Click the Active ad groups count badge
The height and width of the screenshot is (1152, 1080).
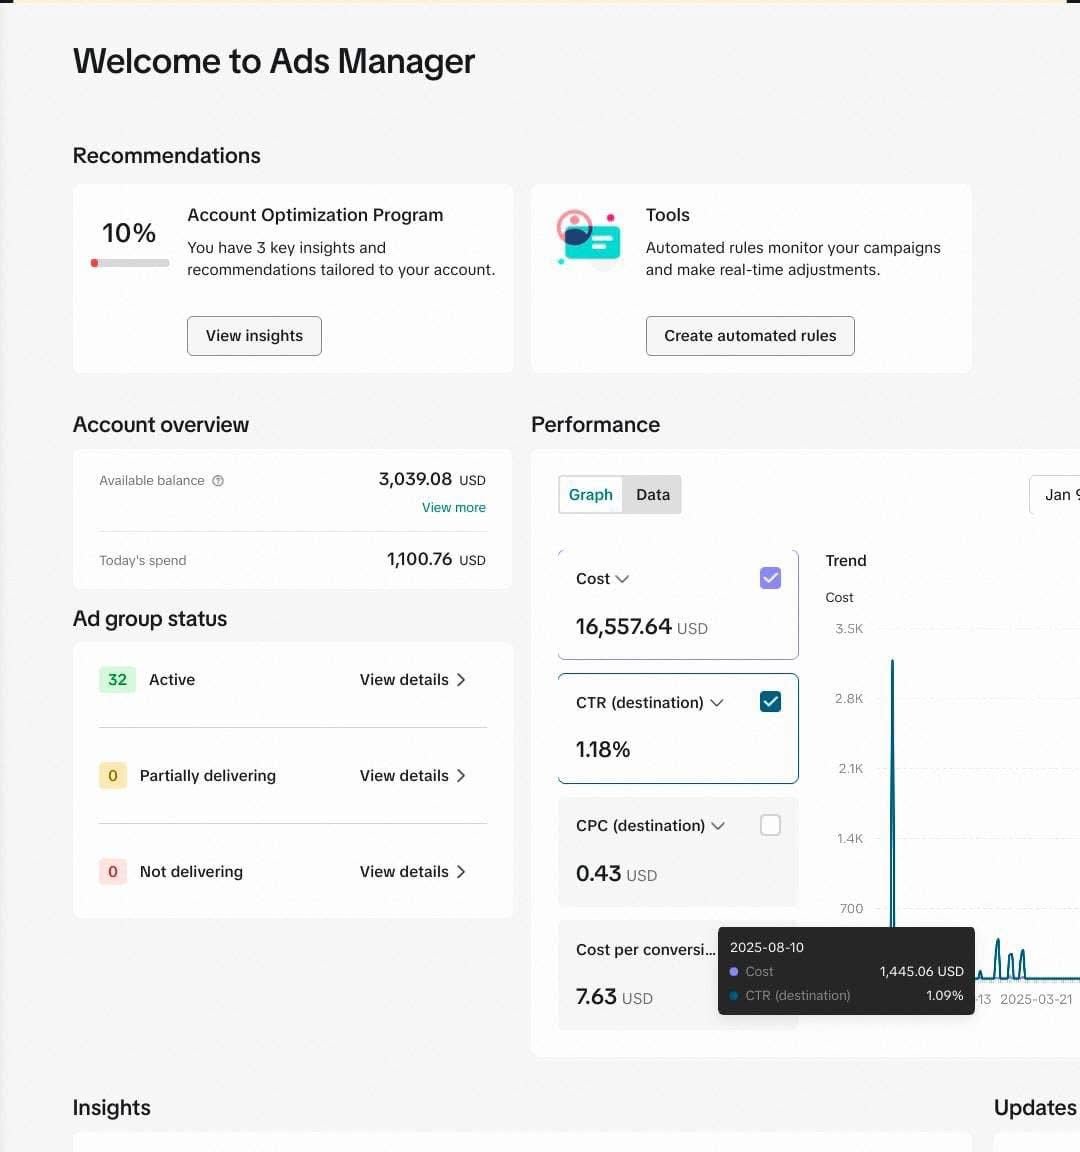(117, 680)
